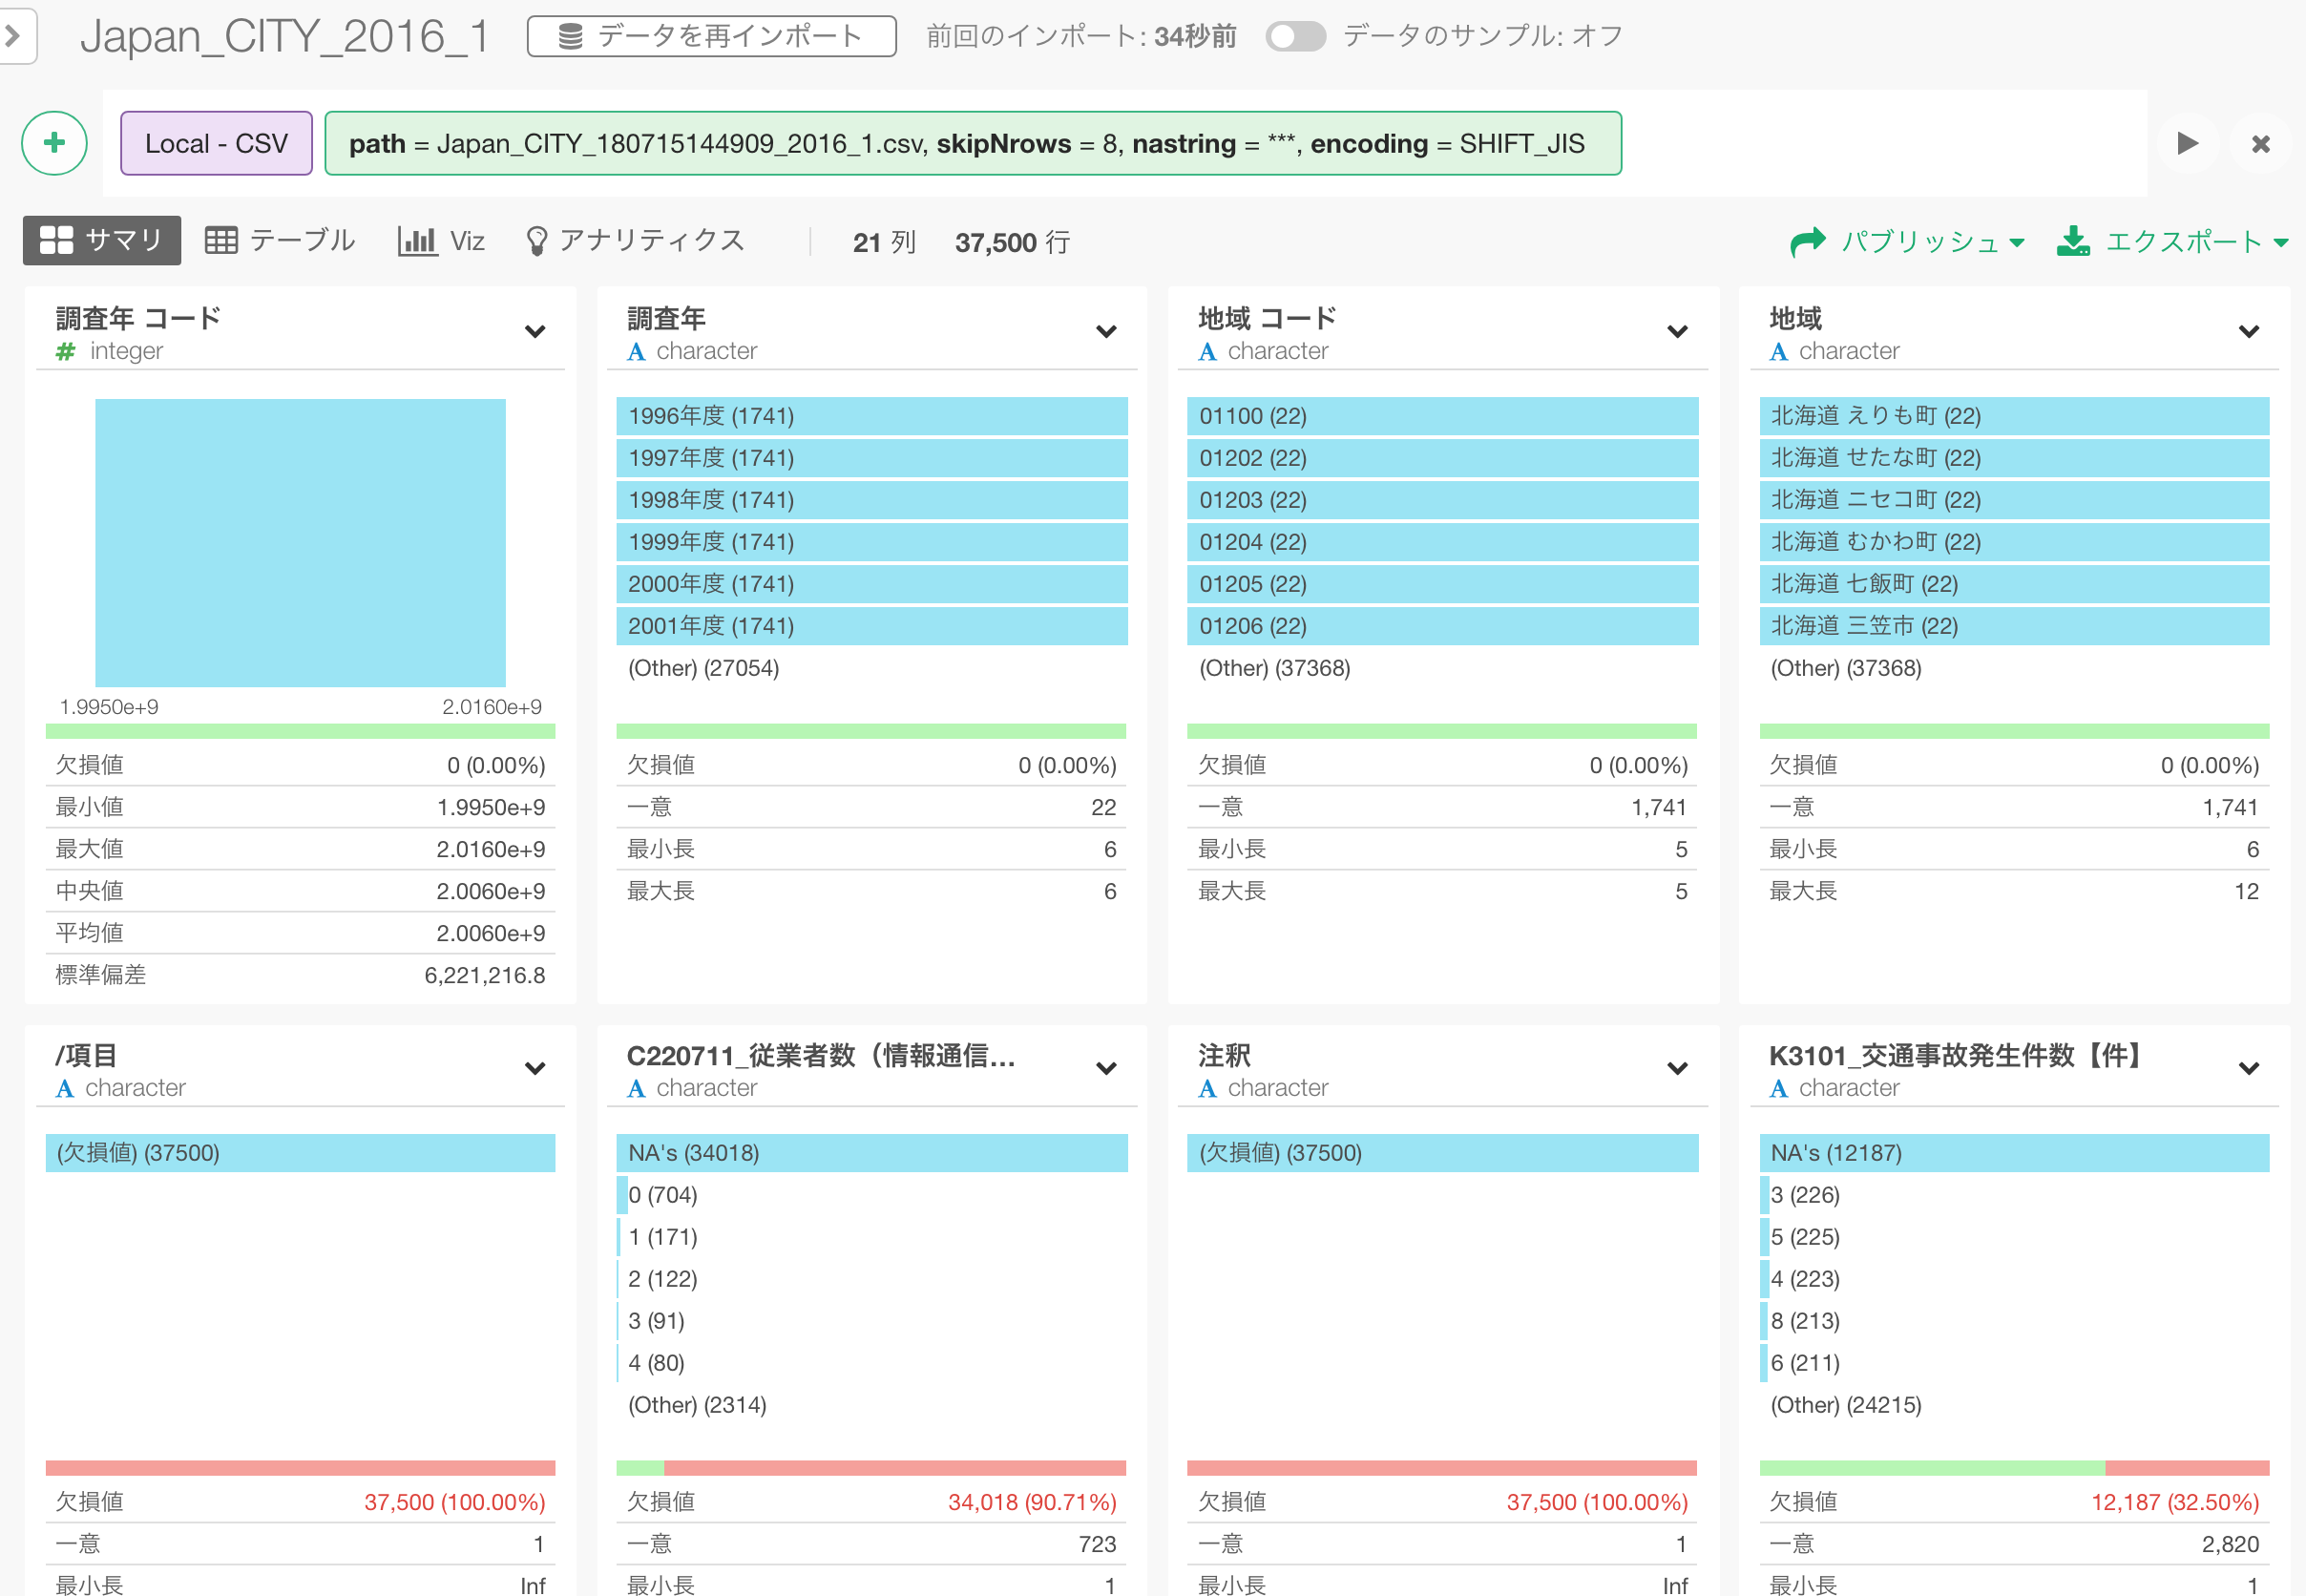Open the Local - CSV source step

(x=216, y=143)
